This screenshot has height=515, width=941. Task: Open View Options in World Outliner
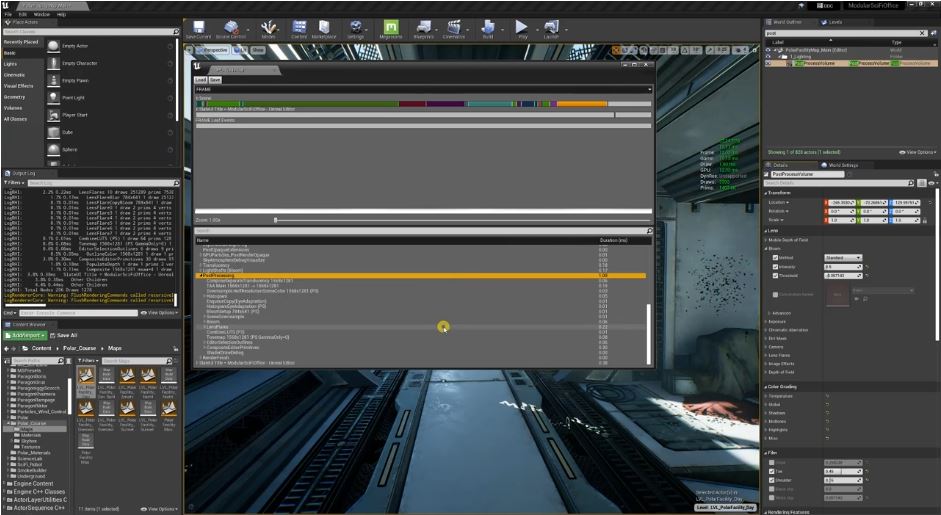click(x=916, y=152)
